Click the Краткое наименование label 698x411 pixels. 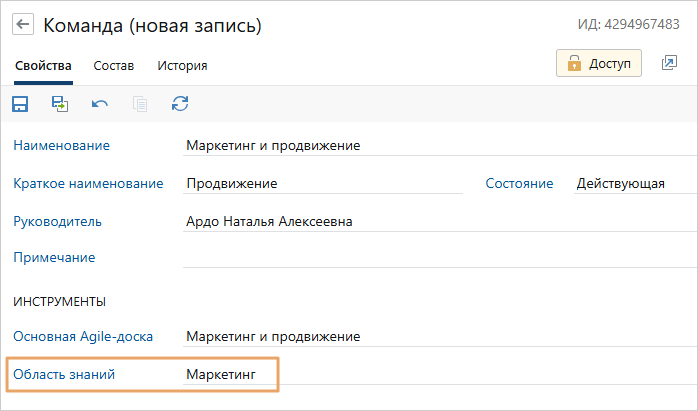(x=88, y=183)
